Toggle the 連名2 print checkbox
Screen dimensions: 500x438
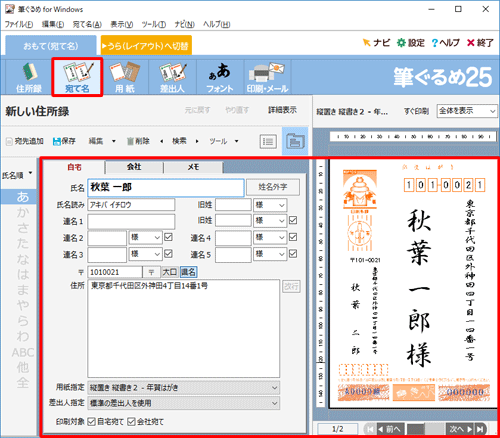(168, 237)
